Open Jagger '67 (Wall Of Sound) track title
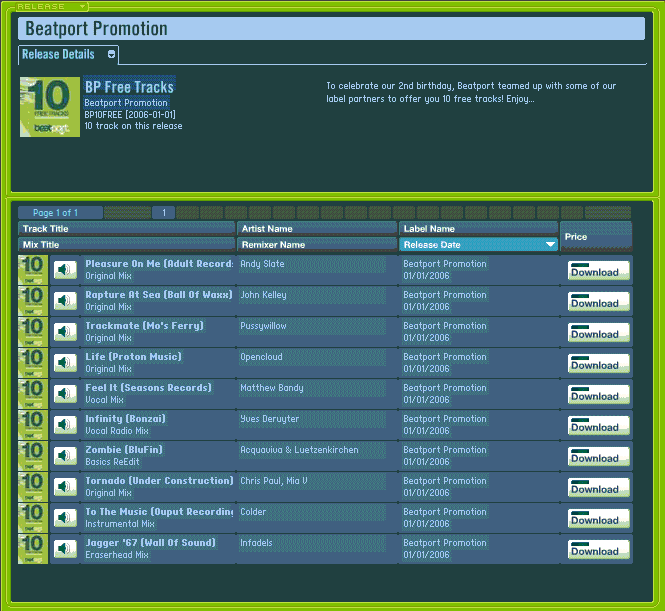This screenshot has height=611, width=665. 151,542
